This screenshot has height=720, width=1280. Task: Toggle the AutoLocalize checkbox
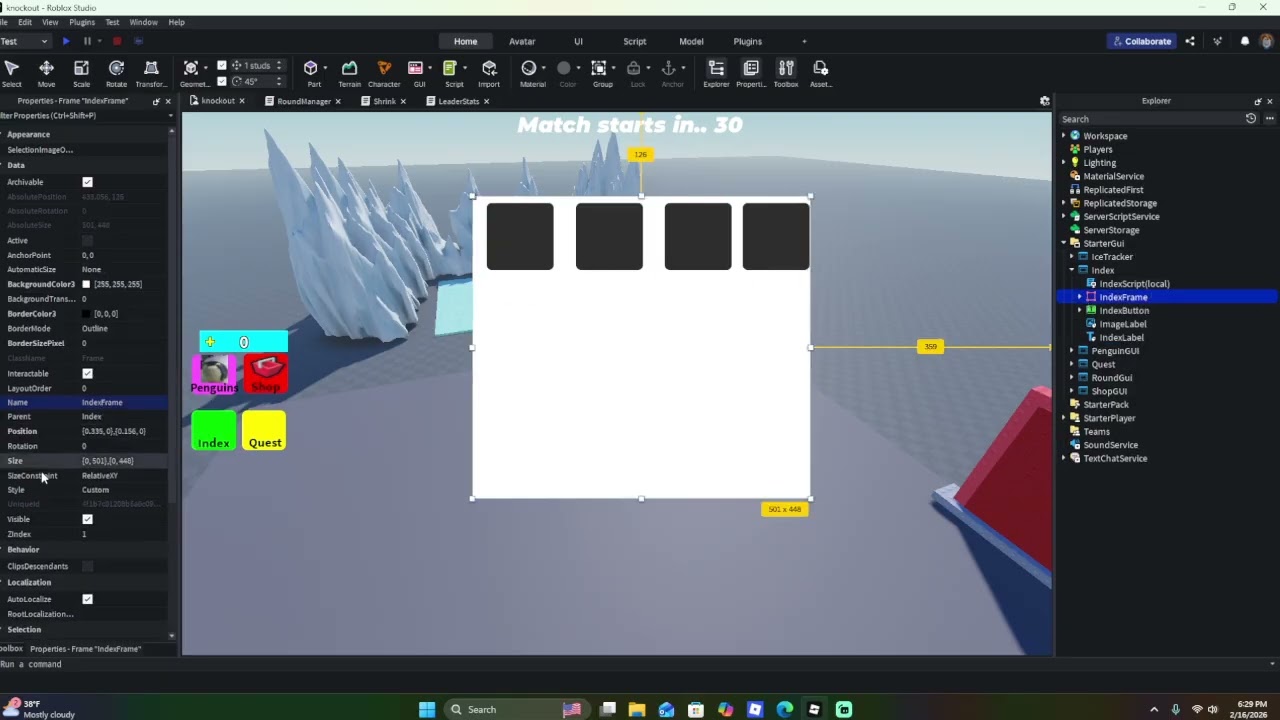click(x=87, y=599)
